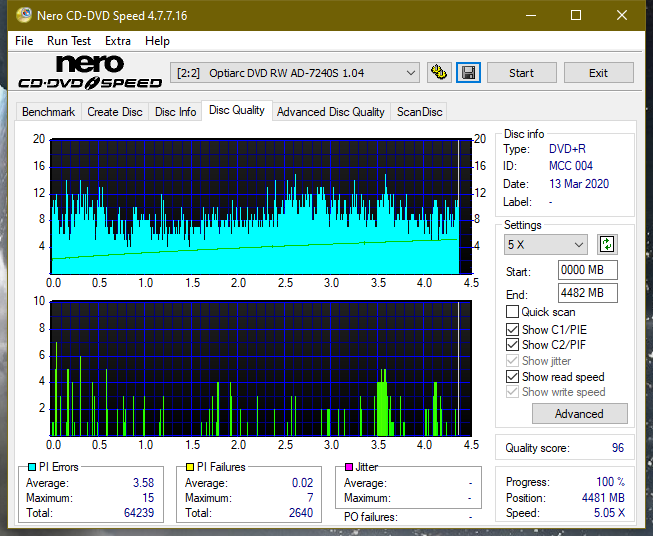The width and height of the screenshot is (653, 536).
Task: Click the Start position input field
Action: (x=588, y=270)
